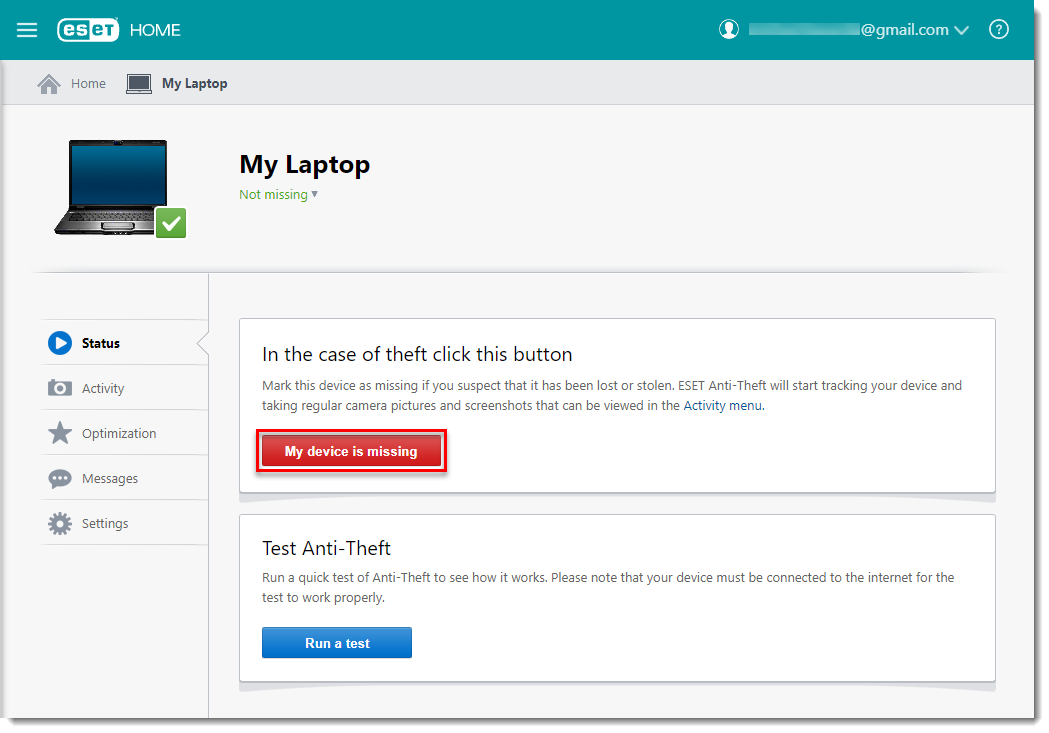Select the Status sidebar tab
Viewport: 1049px width, 733px height.
(124, 343)
